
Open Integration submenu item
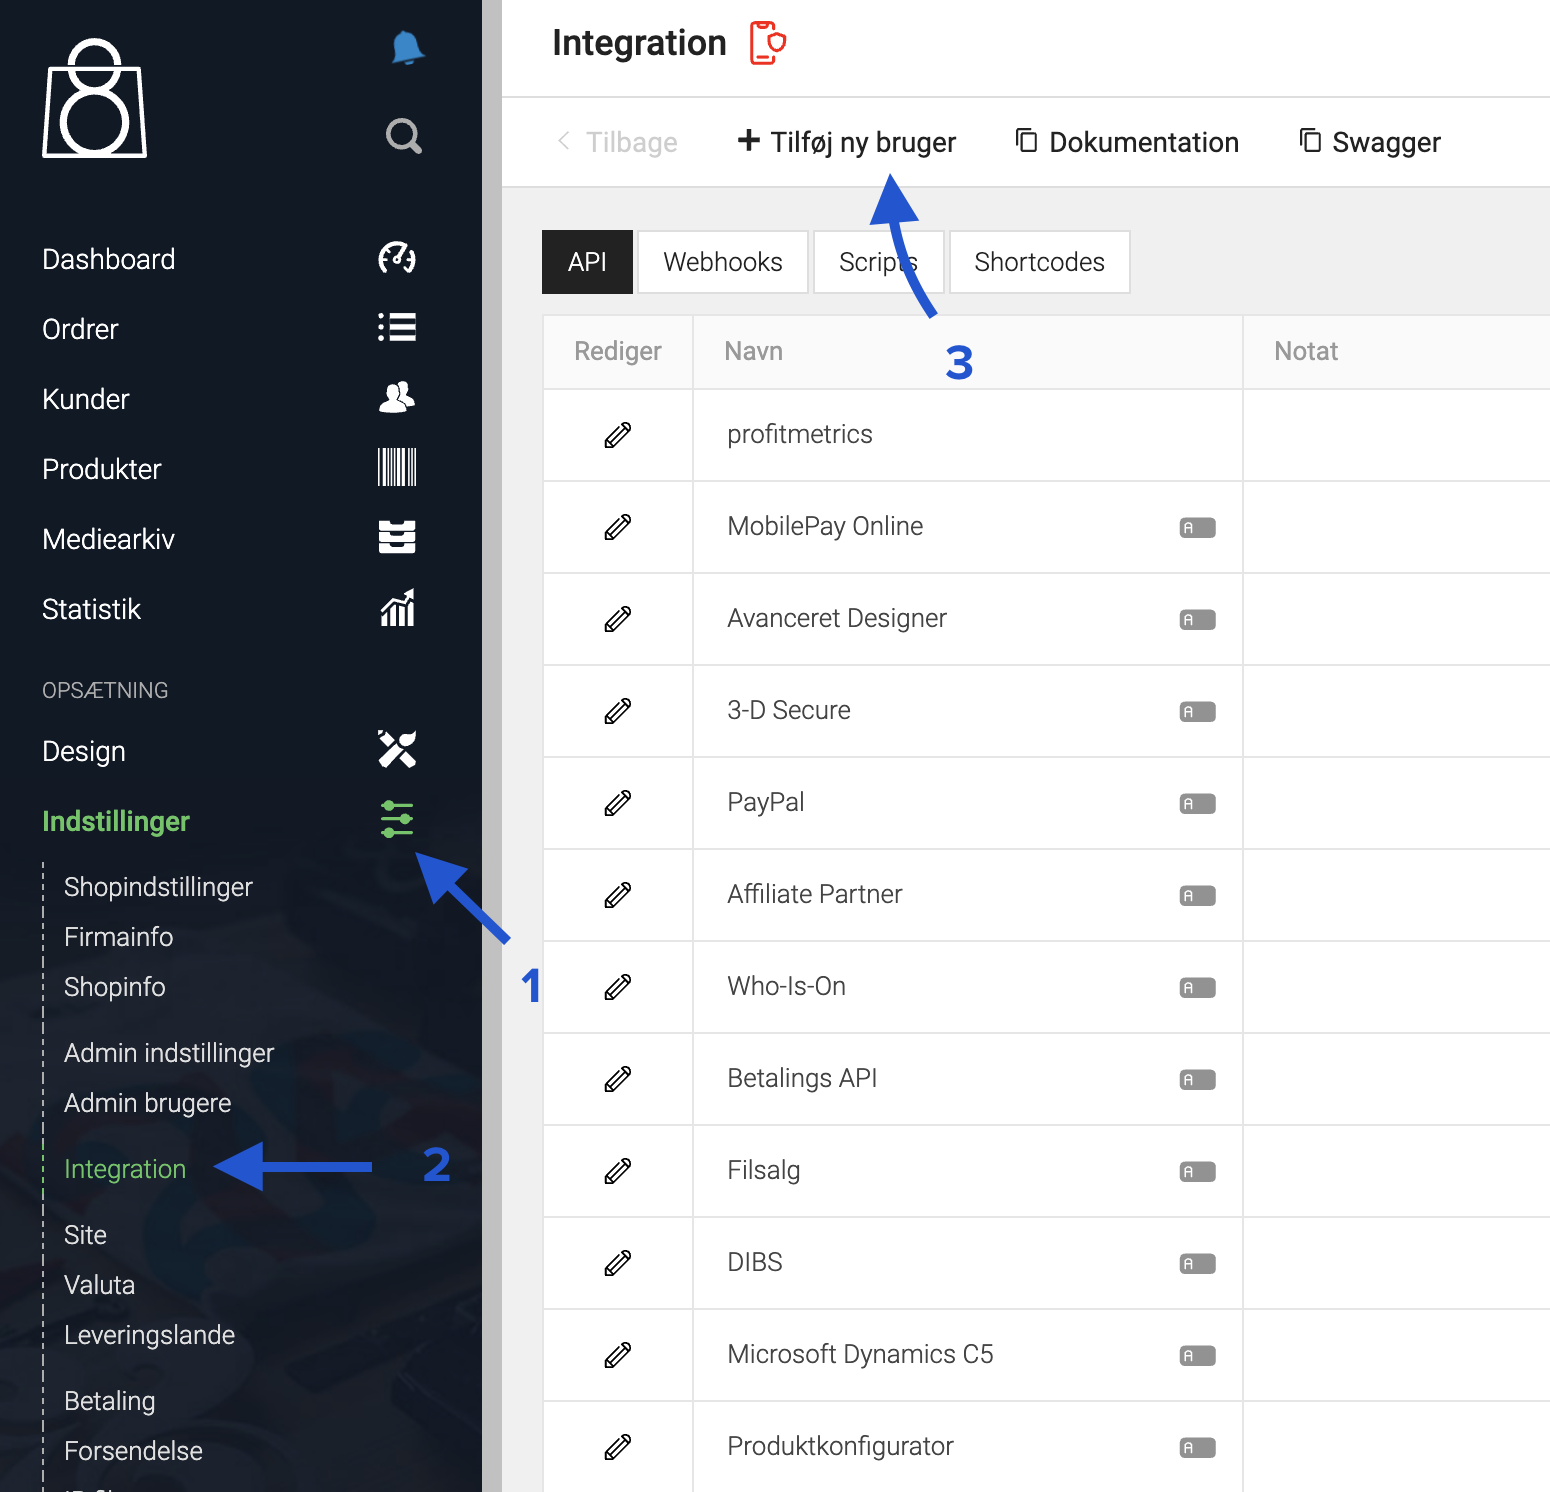pyautogui.click(x=125, y=1169)
